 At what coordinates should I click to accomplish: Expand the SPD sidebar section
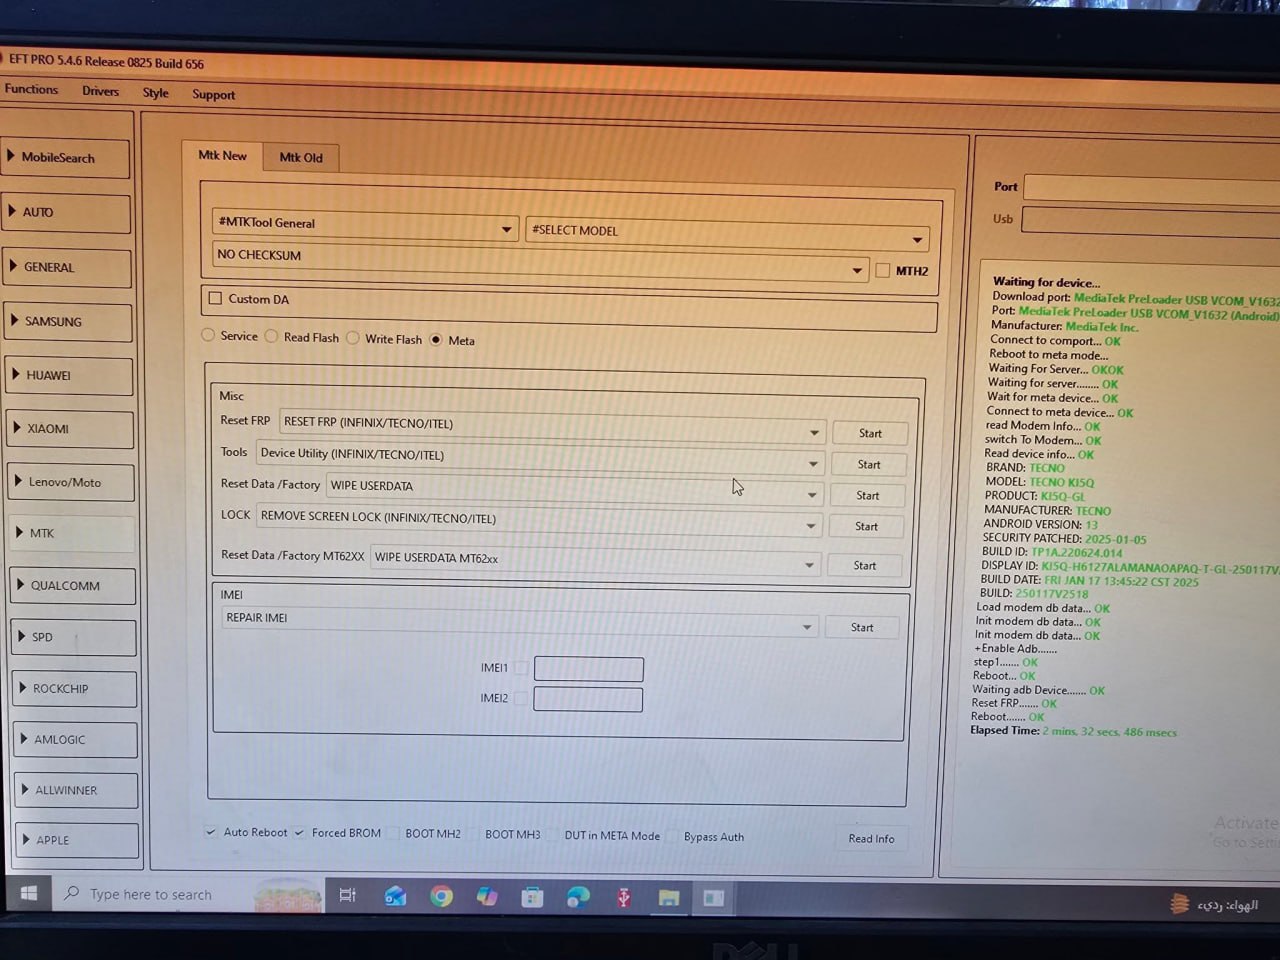(75, 637)
